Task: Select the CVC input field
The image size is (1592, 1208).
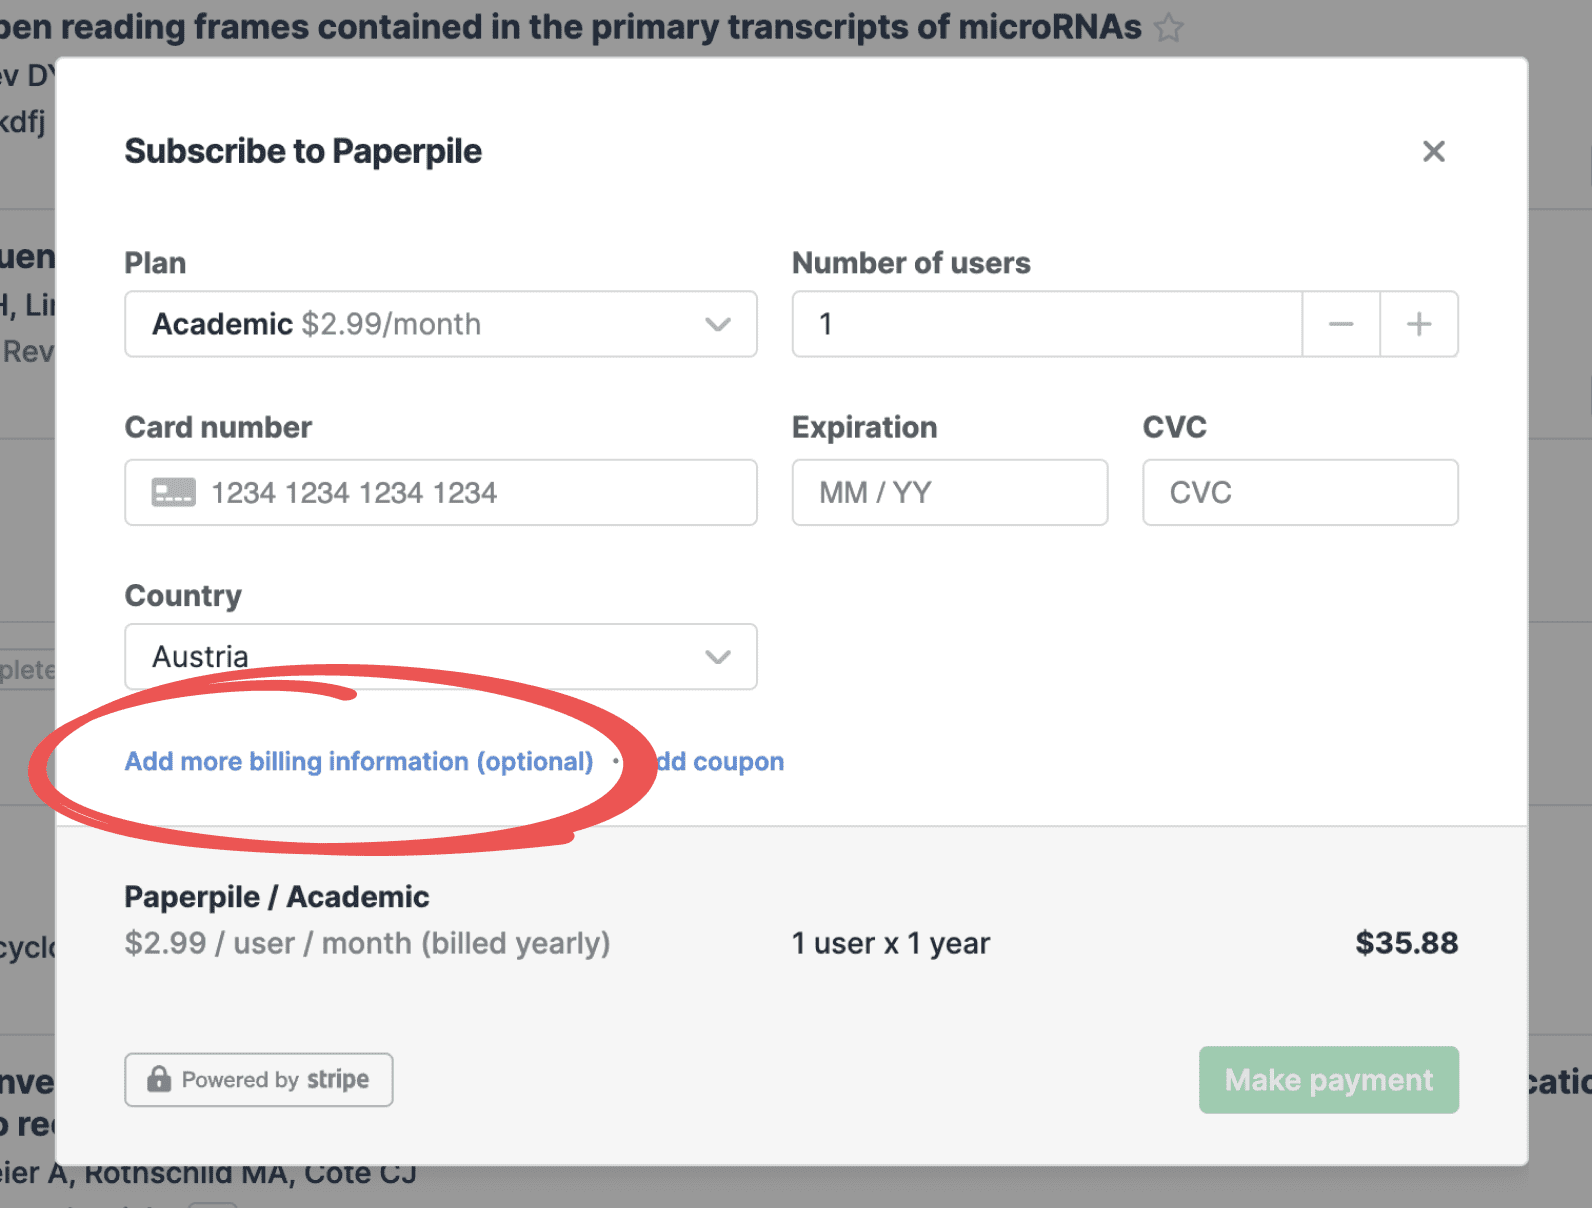Action: (1300, 492)
